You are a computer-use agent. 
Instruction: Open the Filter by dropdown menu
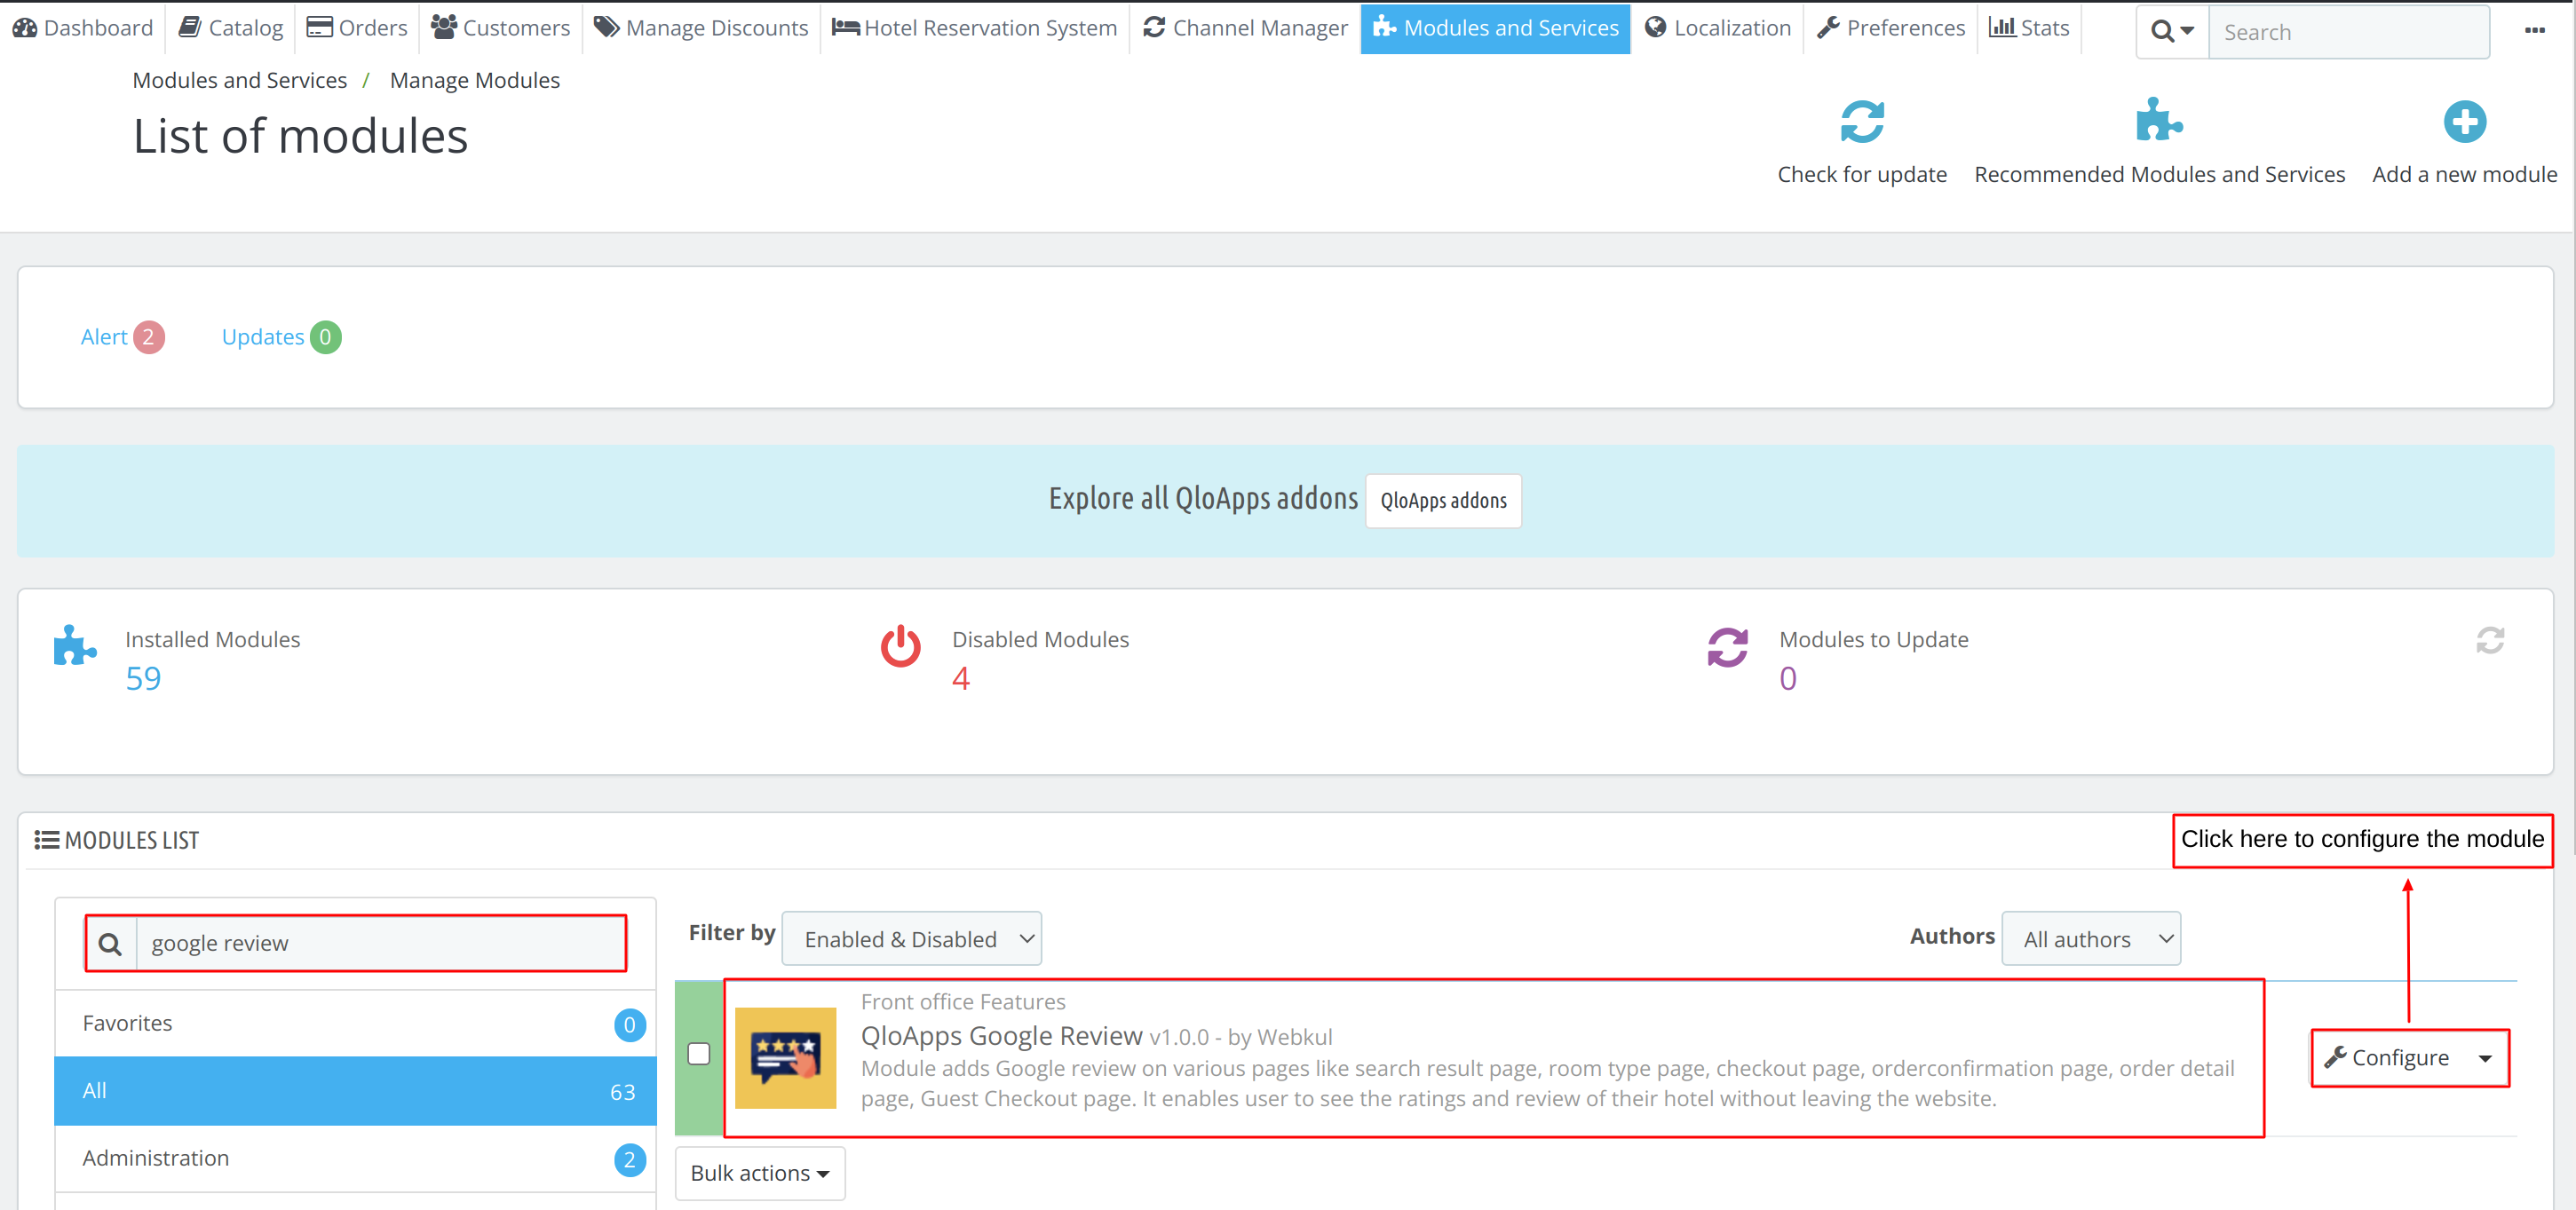coord(914,939)
